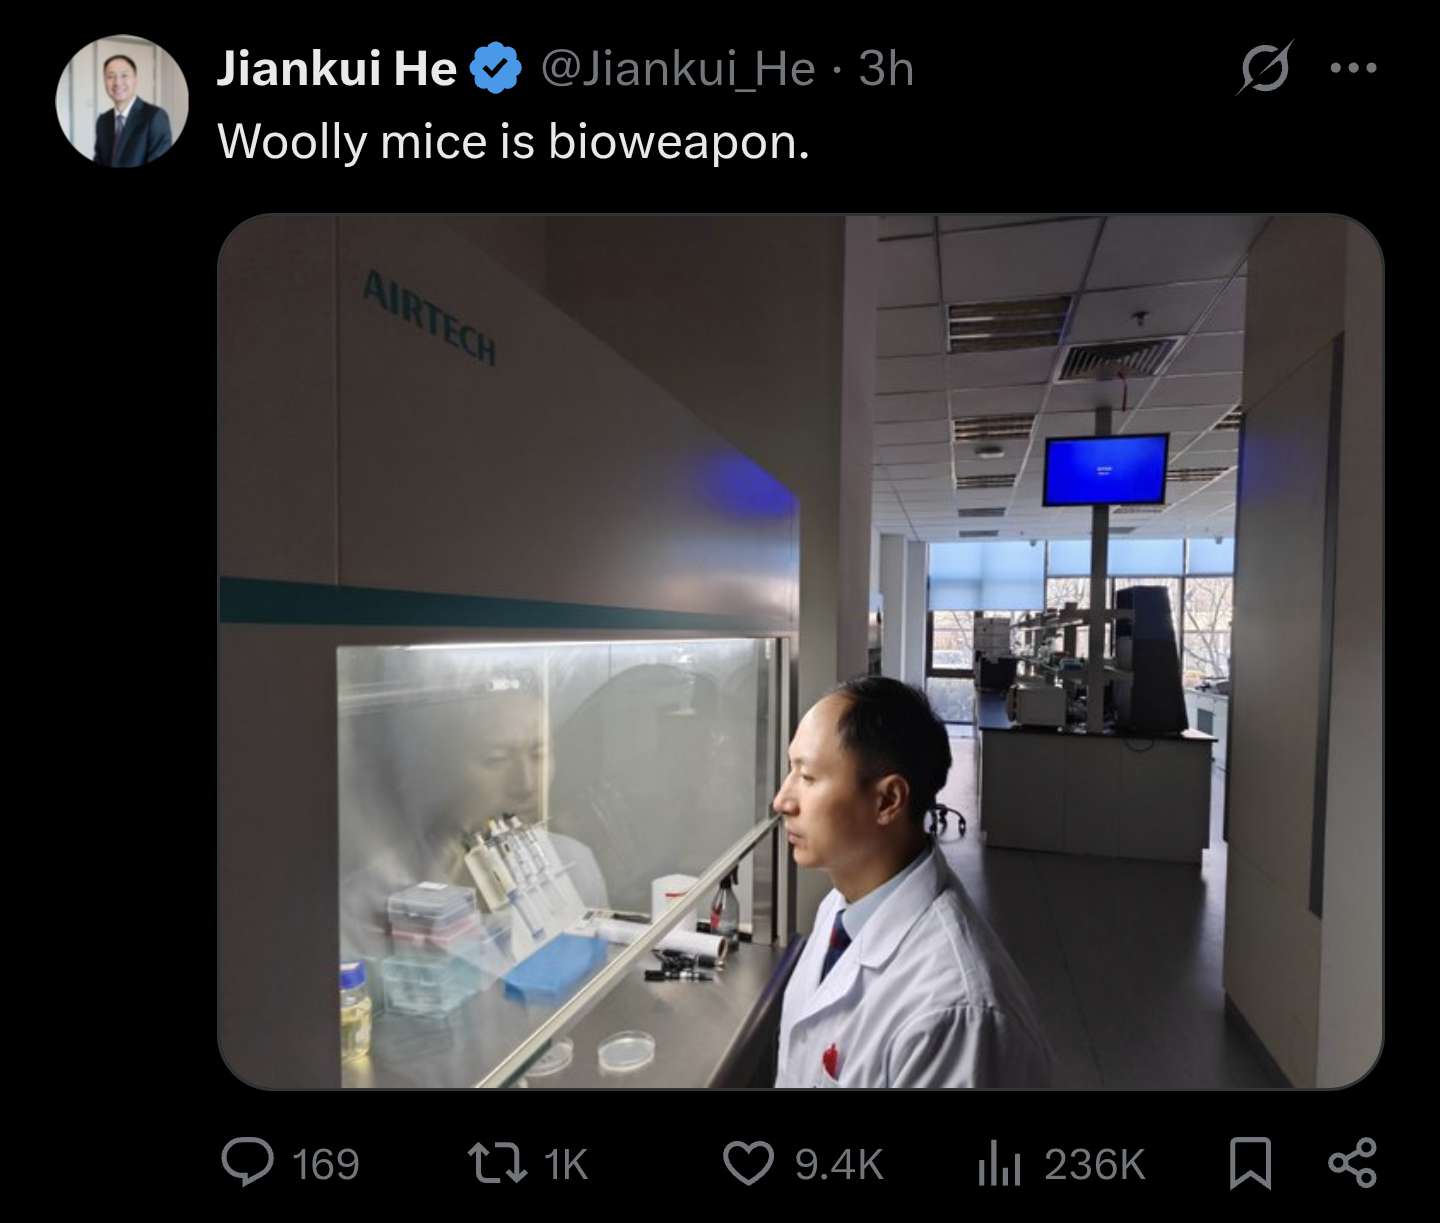Screen dimensions: 1440x1223
Task: Click the share post icon
Action: tap(1353, 1163)
